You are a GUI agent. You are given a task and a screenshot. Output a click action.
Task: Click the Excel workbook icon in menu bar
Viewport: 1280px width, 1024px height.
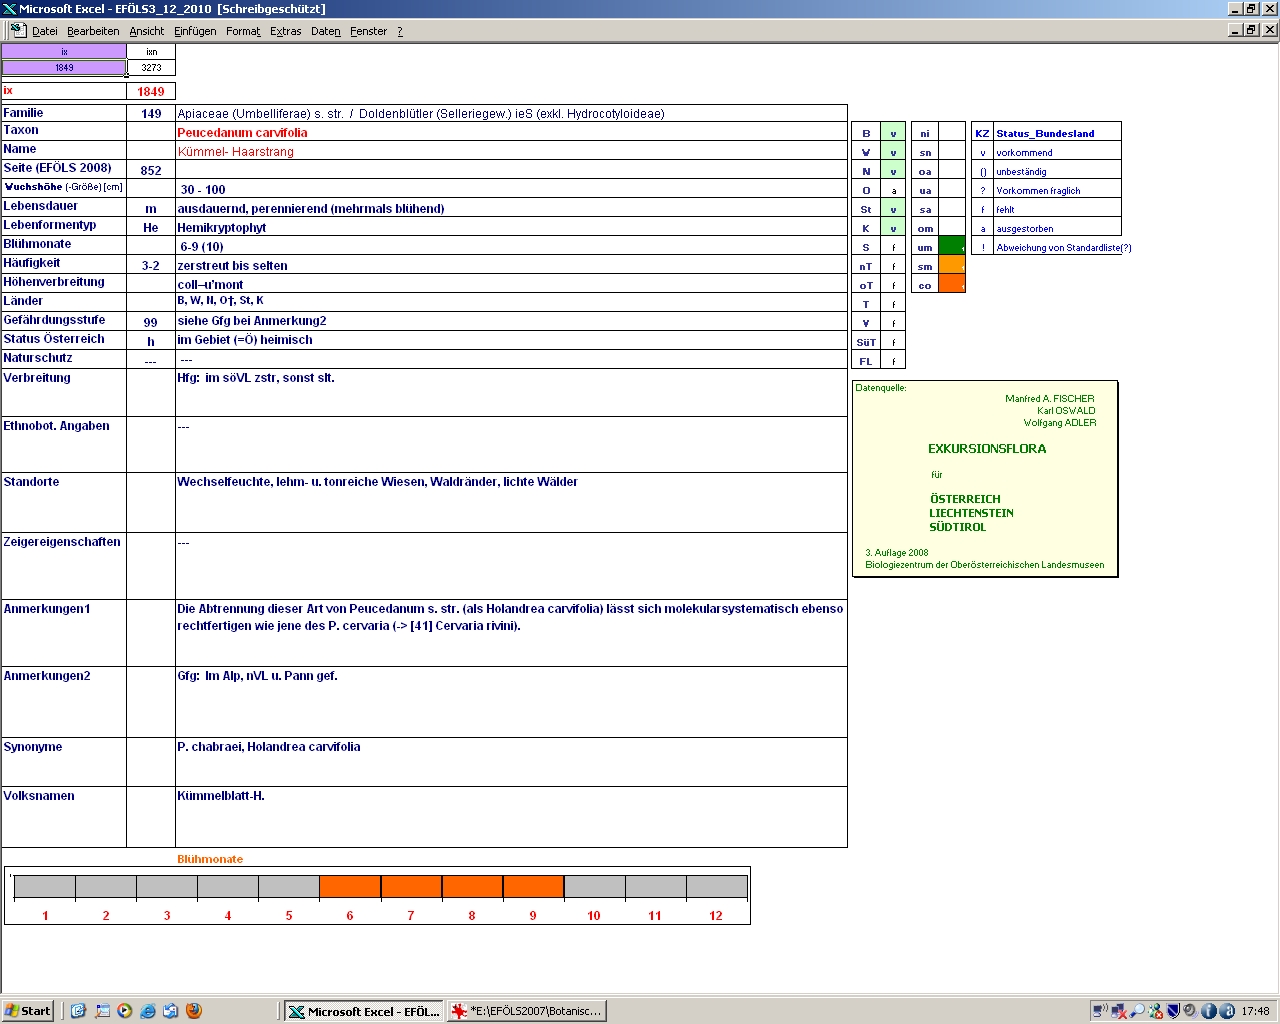click(17, 30)
